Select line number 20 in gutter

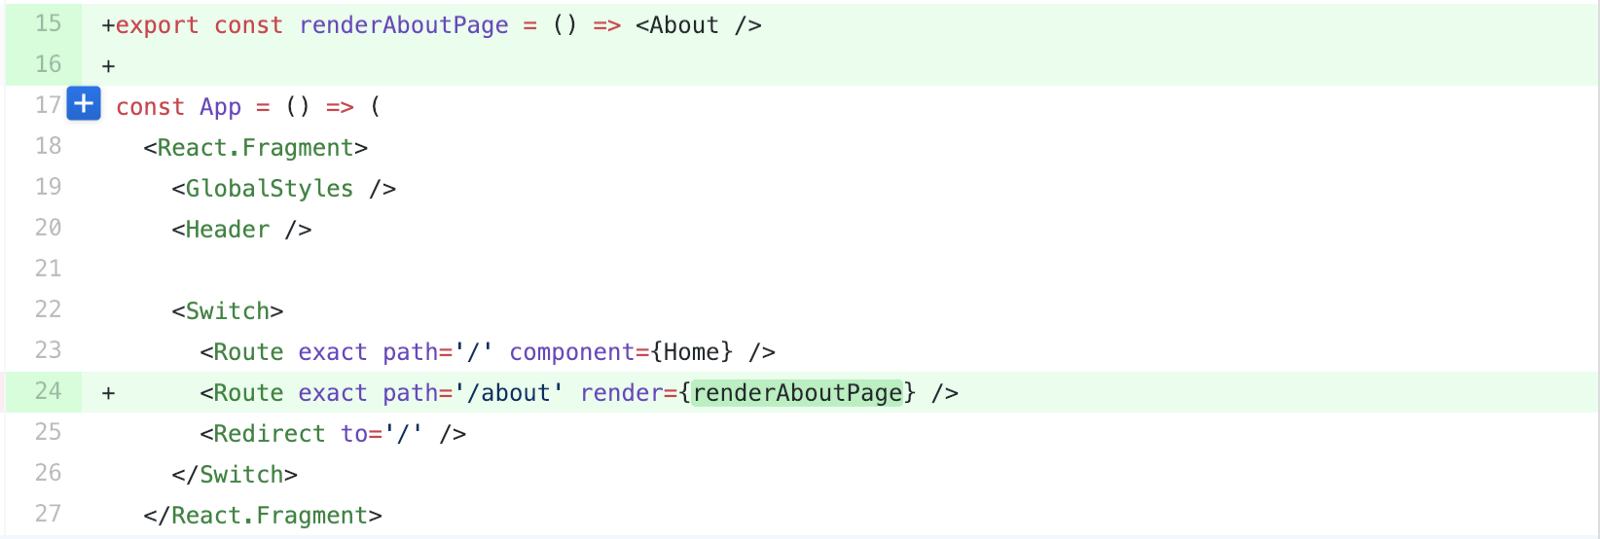48,228
